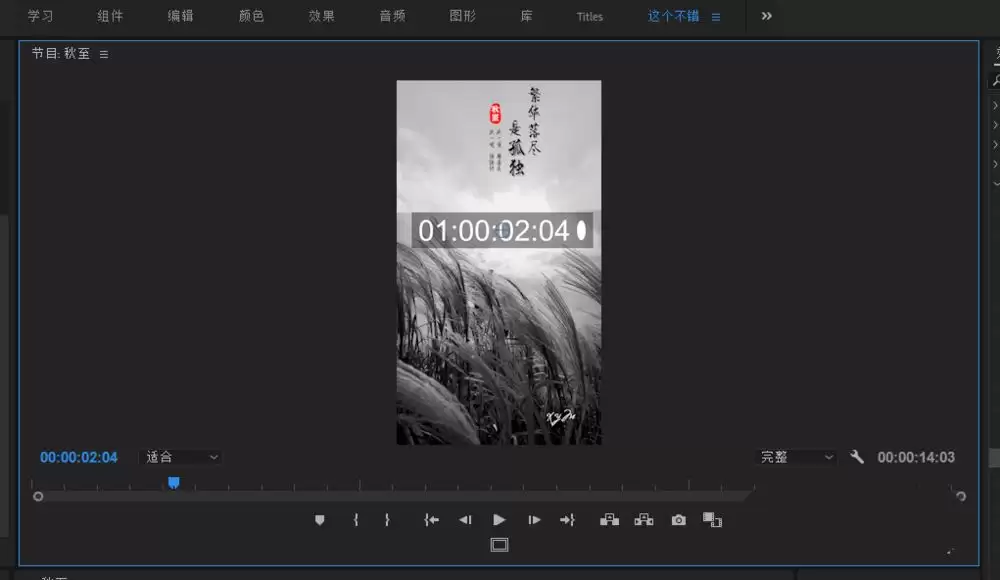
Task: Mark Out point
Action: point(386,520)
